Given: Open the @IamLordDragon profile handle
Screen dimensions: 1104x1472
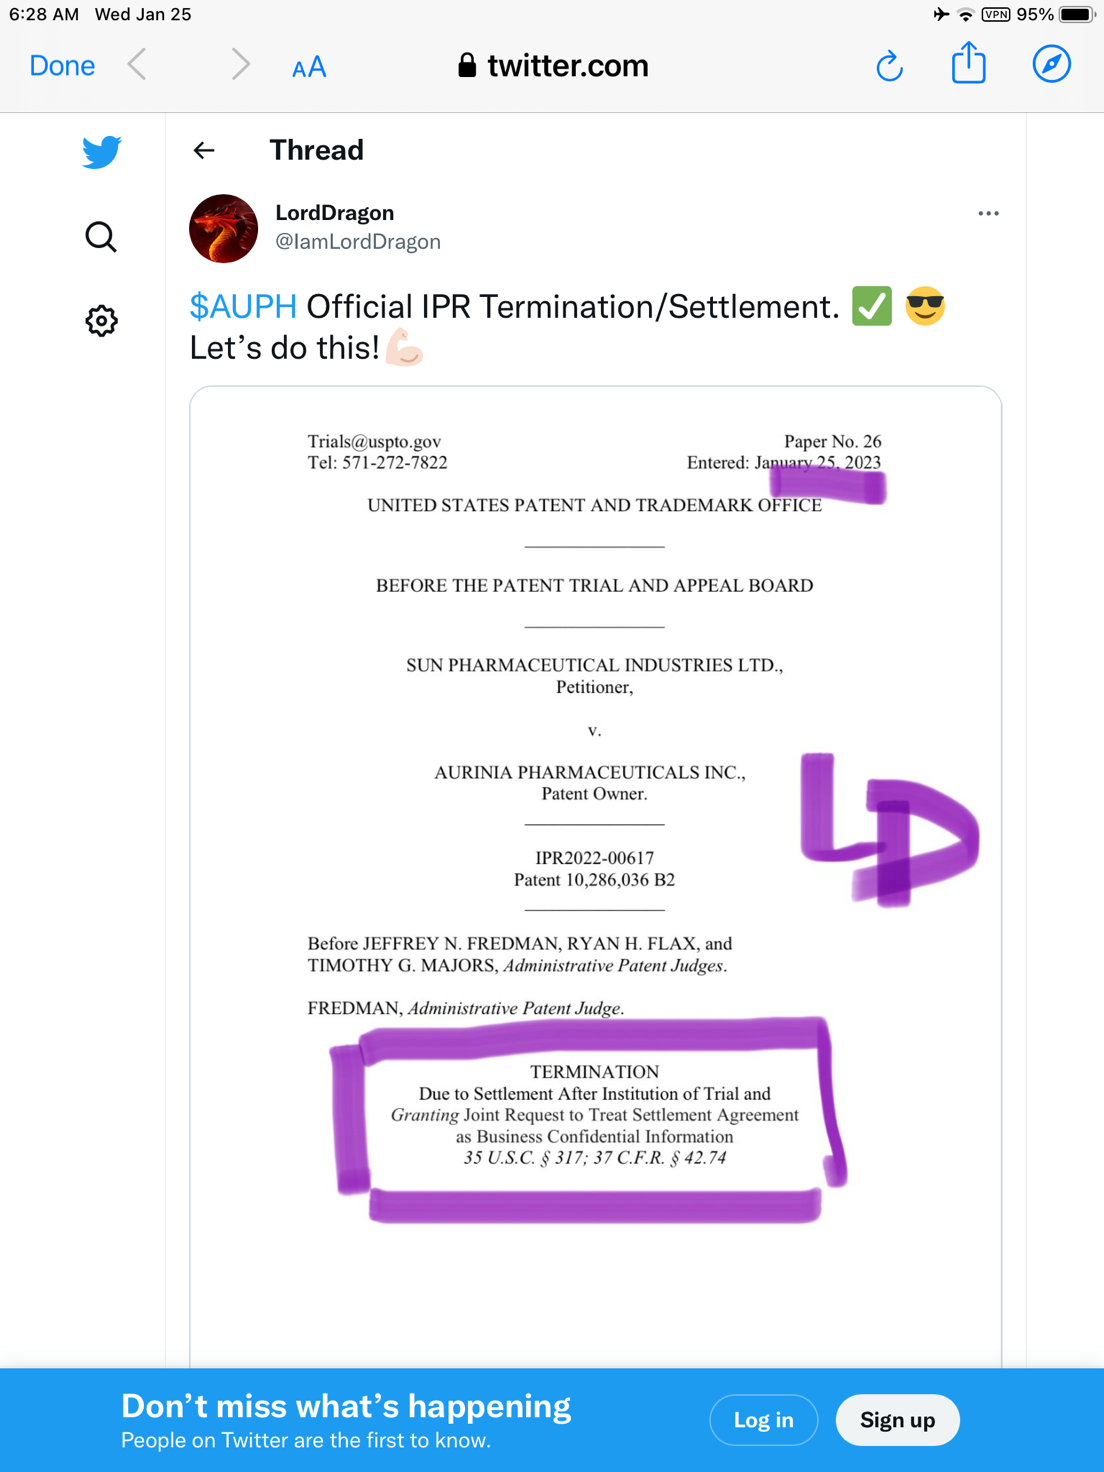Looking at the screenshot, I should click(358, 242).
